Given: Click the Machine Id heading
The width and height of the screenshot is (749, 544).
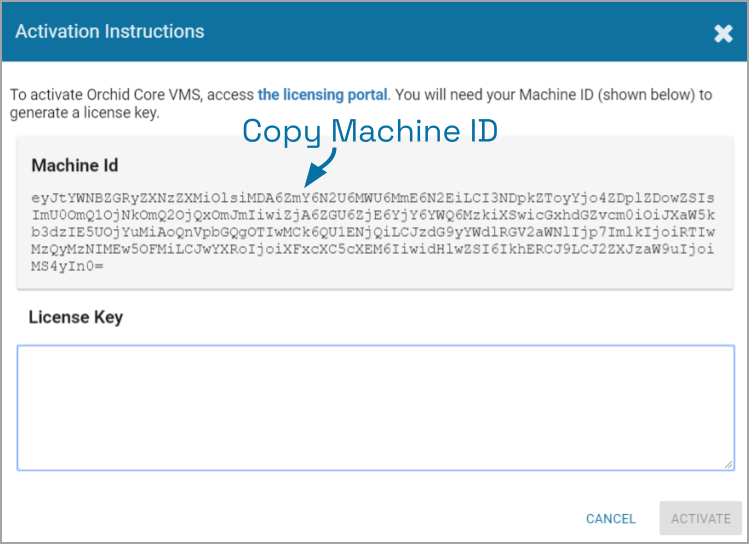Looking at the screenshot, I should pos(75,165).
